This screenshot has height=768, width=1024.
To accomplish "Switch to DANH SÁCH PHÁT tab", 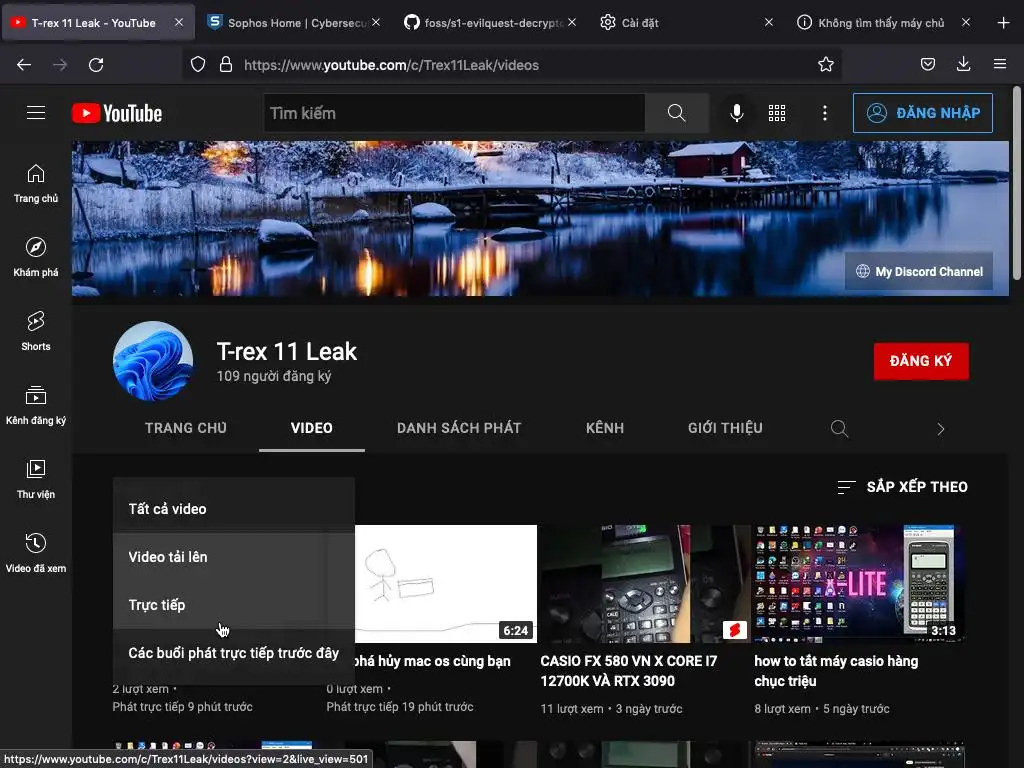I will [458, 428].
